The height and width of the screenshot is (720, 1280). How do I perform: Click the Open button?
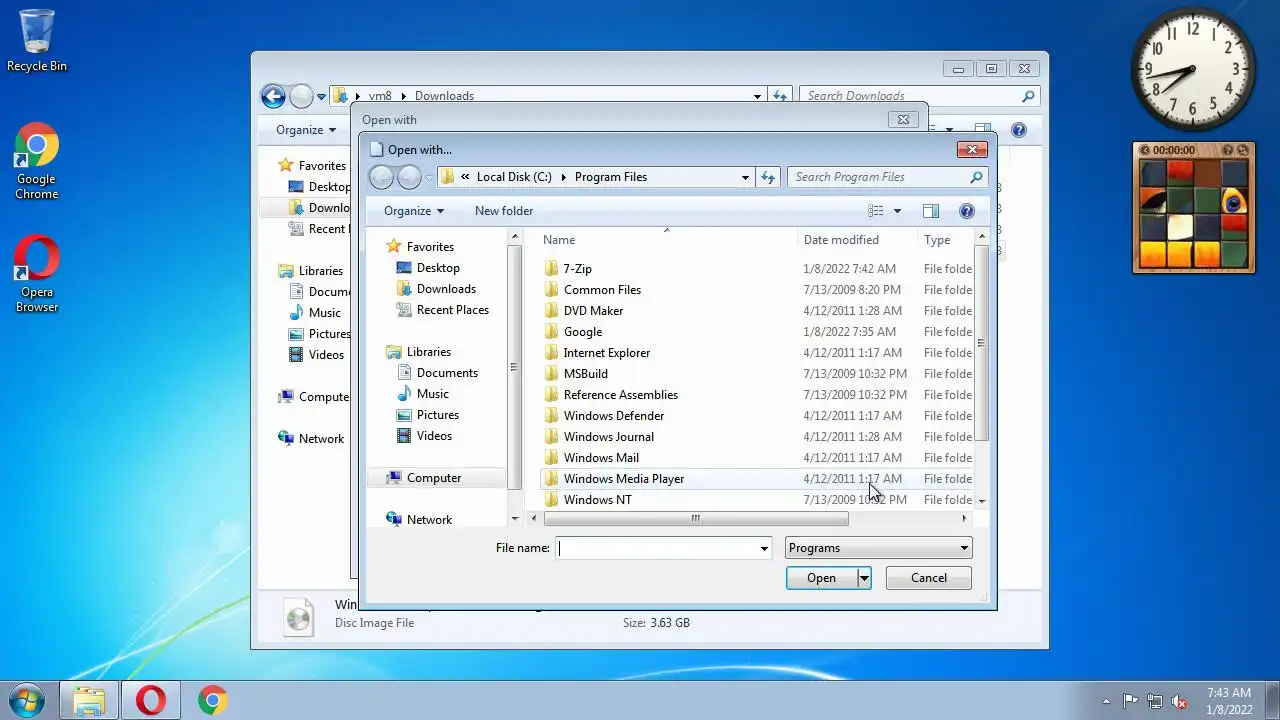tap(822, 578)
